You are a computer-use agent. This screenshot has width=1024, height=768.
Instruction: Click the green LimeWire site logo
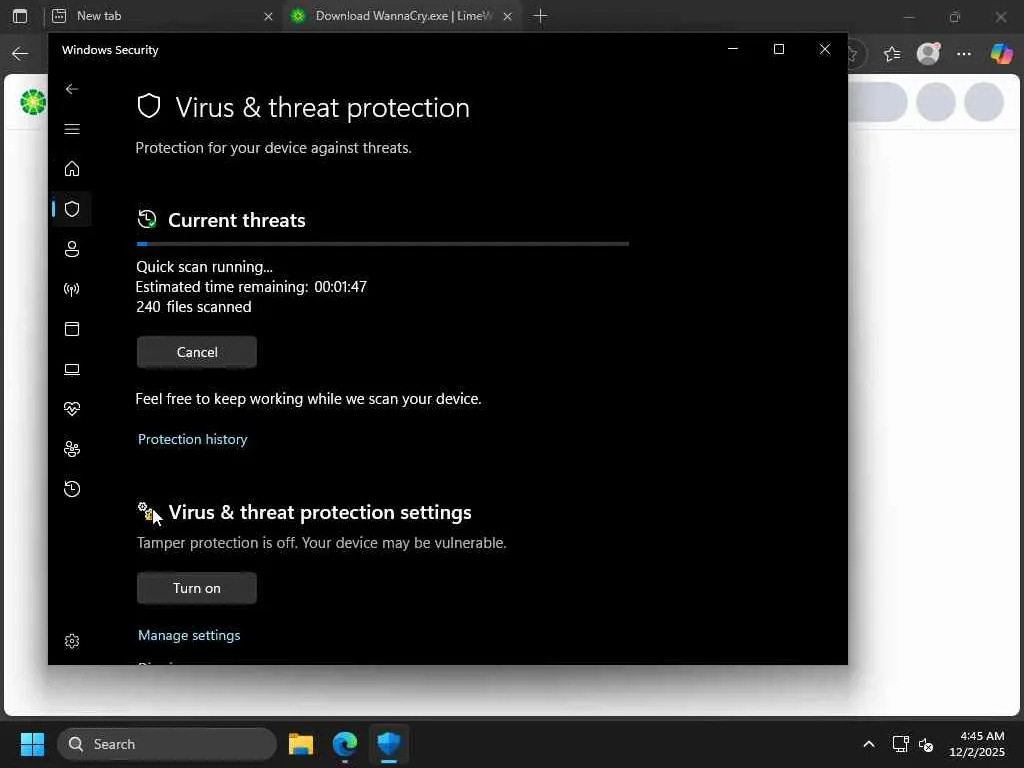pos(33,103)
